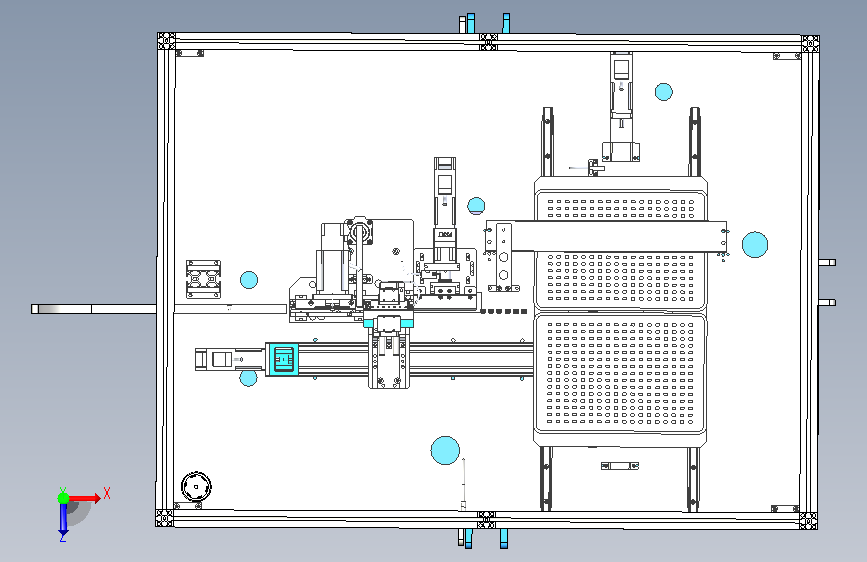Select the cyan circle beside the top-right motor
Screen dimensions: 867x562
coord(664,92)
